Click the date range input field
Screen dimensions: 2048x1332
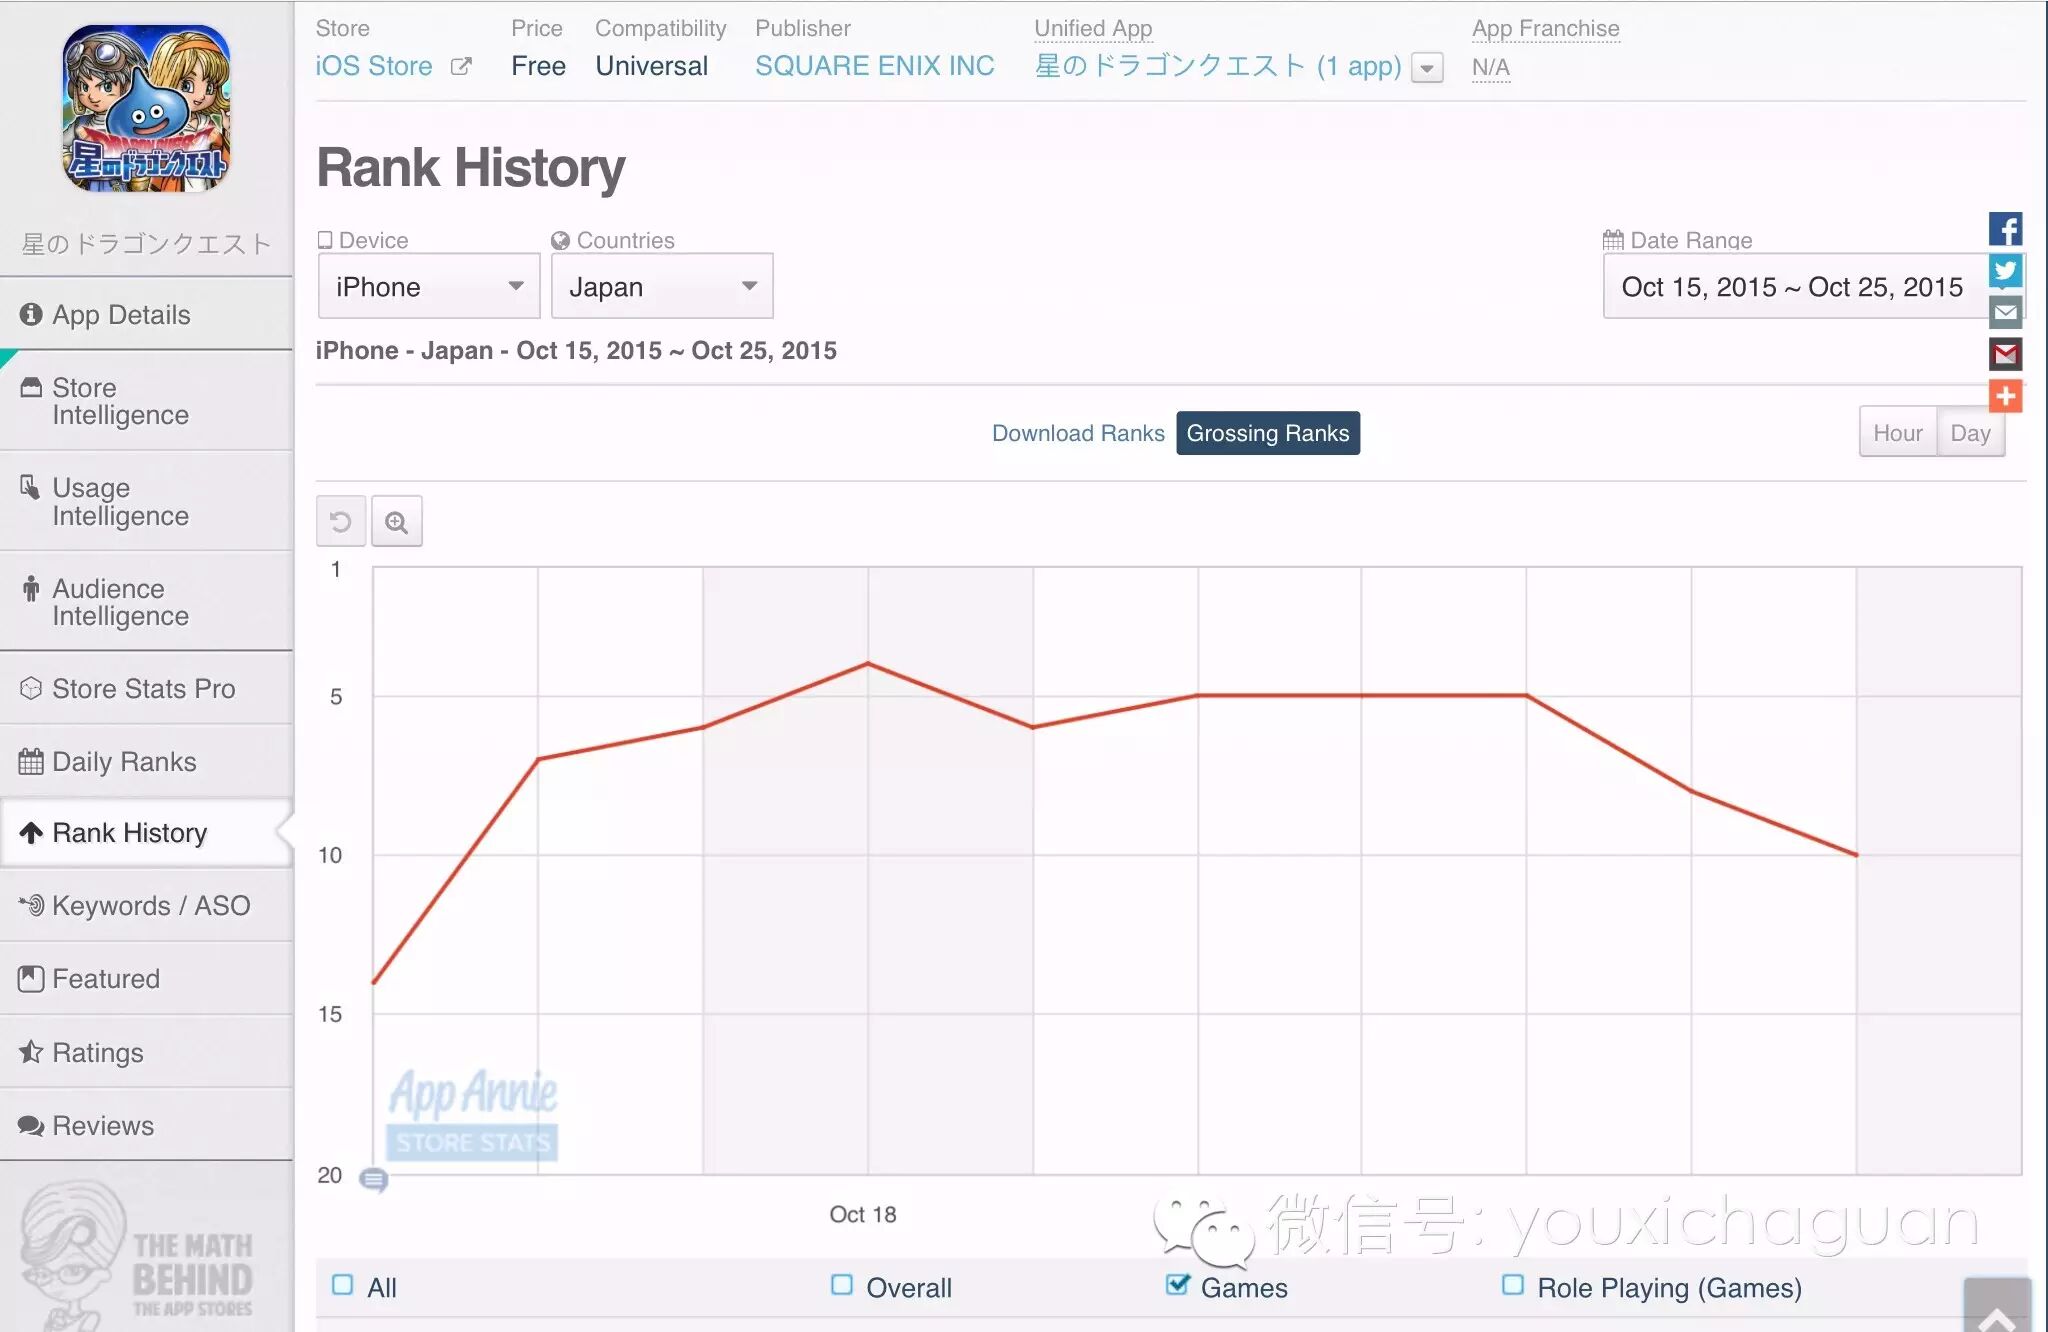[x=1792, y=287]
